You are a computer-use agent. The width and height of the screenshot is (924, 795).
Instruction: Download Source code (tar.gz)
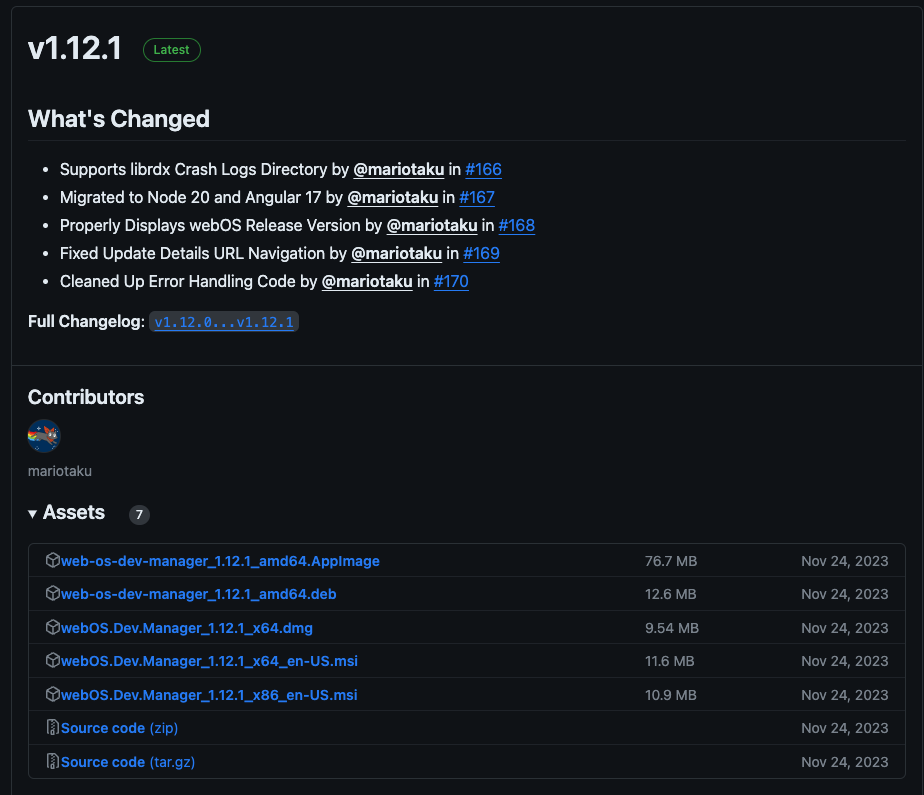[128, 762]
